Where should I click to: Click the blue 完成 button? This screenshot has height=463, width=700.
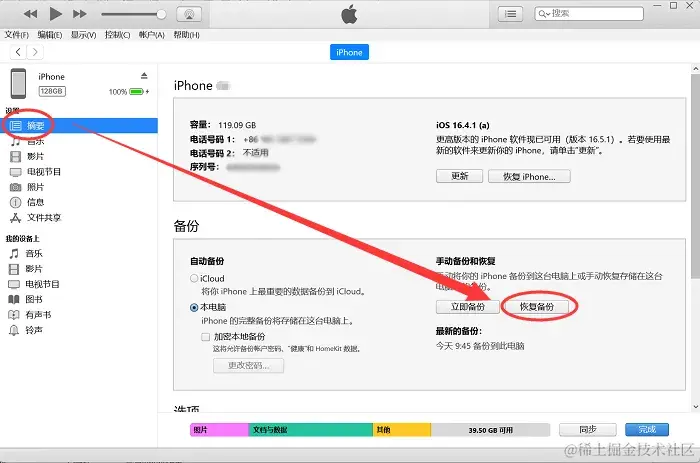tap(647, 430)
